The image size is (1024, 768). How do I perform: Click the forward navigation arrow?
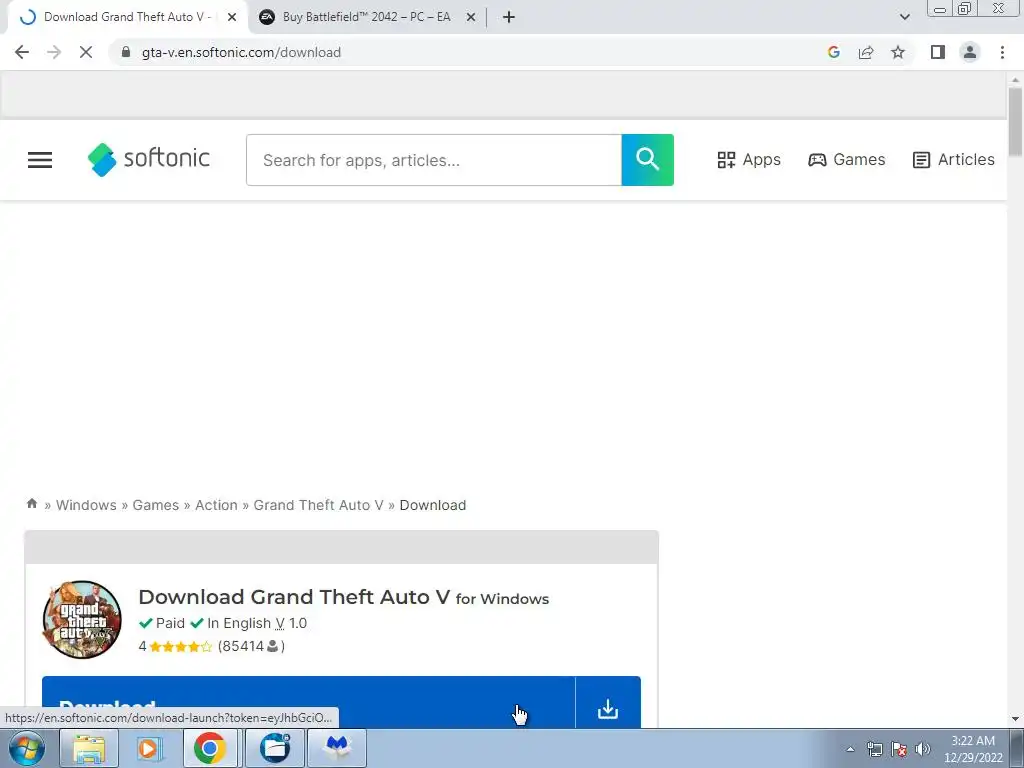tap(54, 52)
